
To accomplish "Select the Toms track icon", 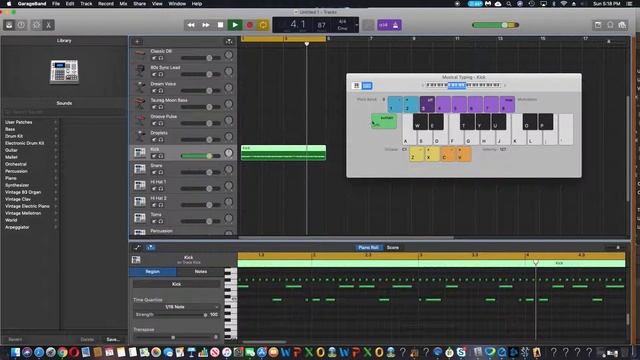I will tap(140, 218).
